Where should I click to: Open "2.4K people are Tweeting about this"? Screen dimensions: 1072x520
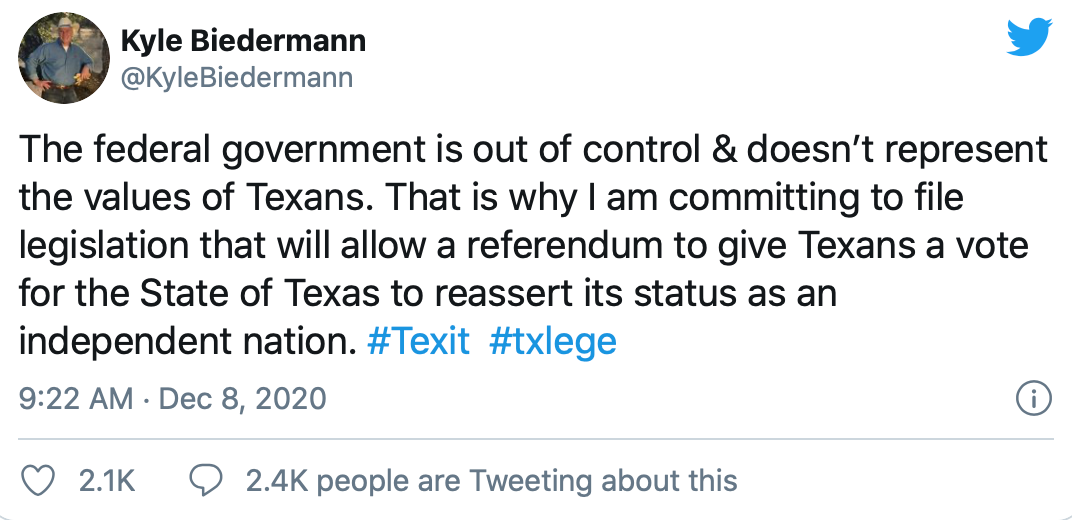point(491,481)
